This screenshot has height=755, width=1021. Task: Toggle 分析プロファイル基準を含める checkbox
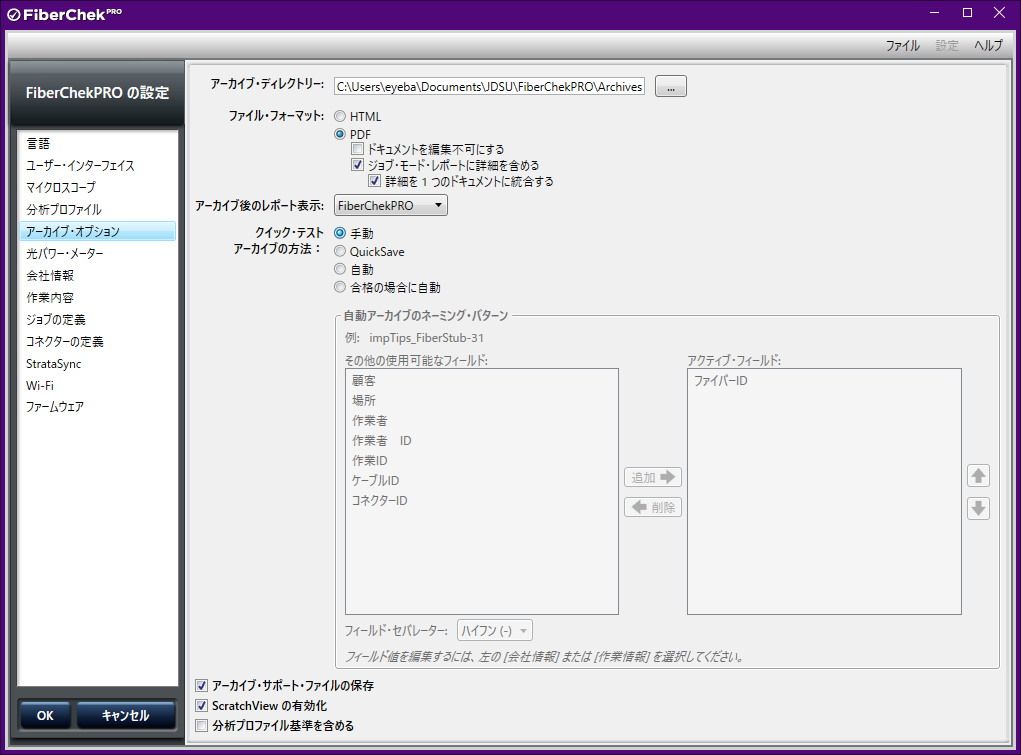(202, 725)
